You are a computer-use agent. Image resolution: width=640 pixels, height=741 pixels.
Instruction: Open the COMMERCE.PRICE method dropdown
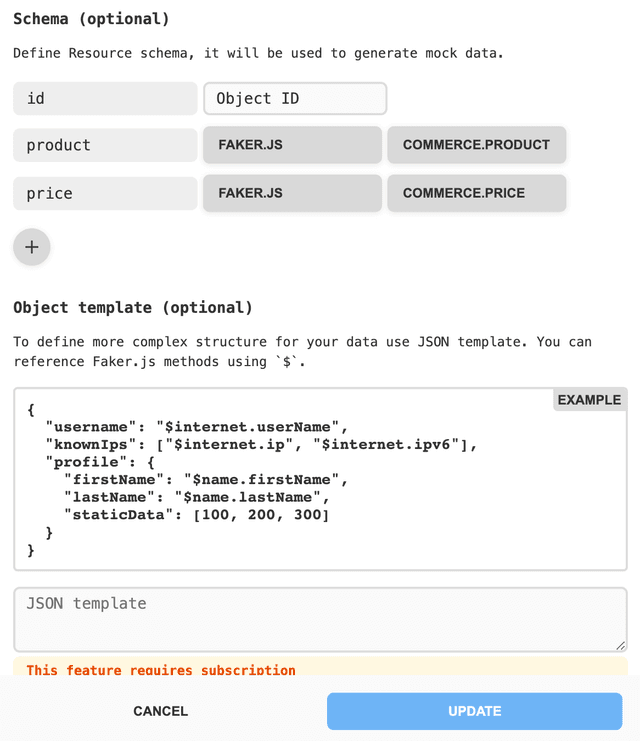coord(476,193)
